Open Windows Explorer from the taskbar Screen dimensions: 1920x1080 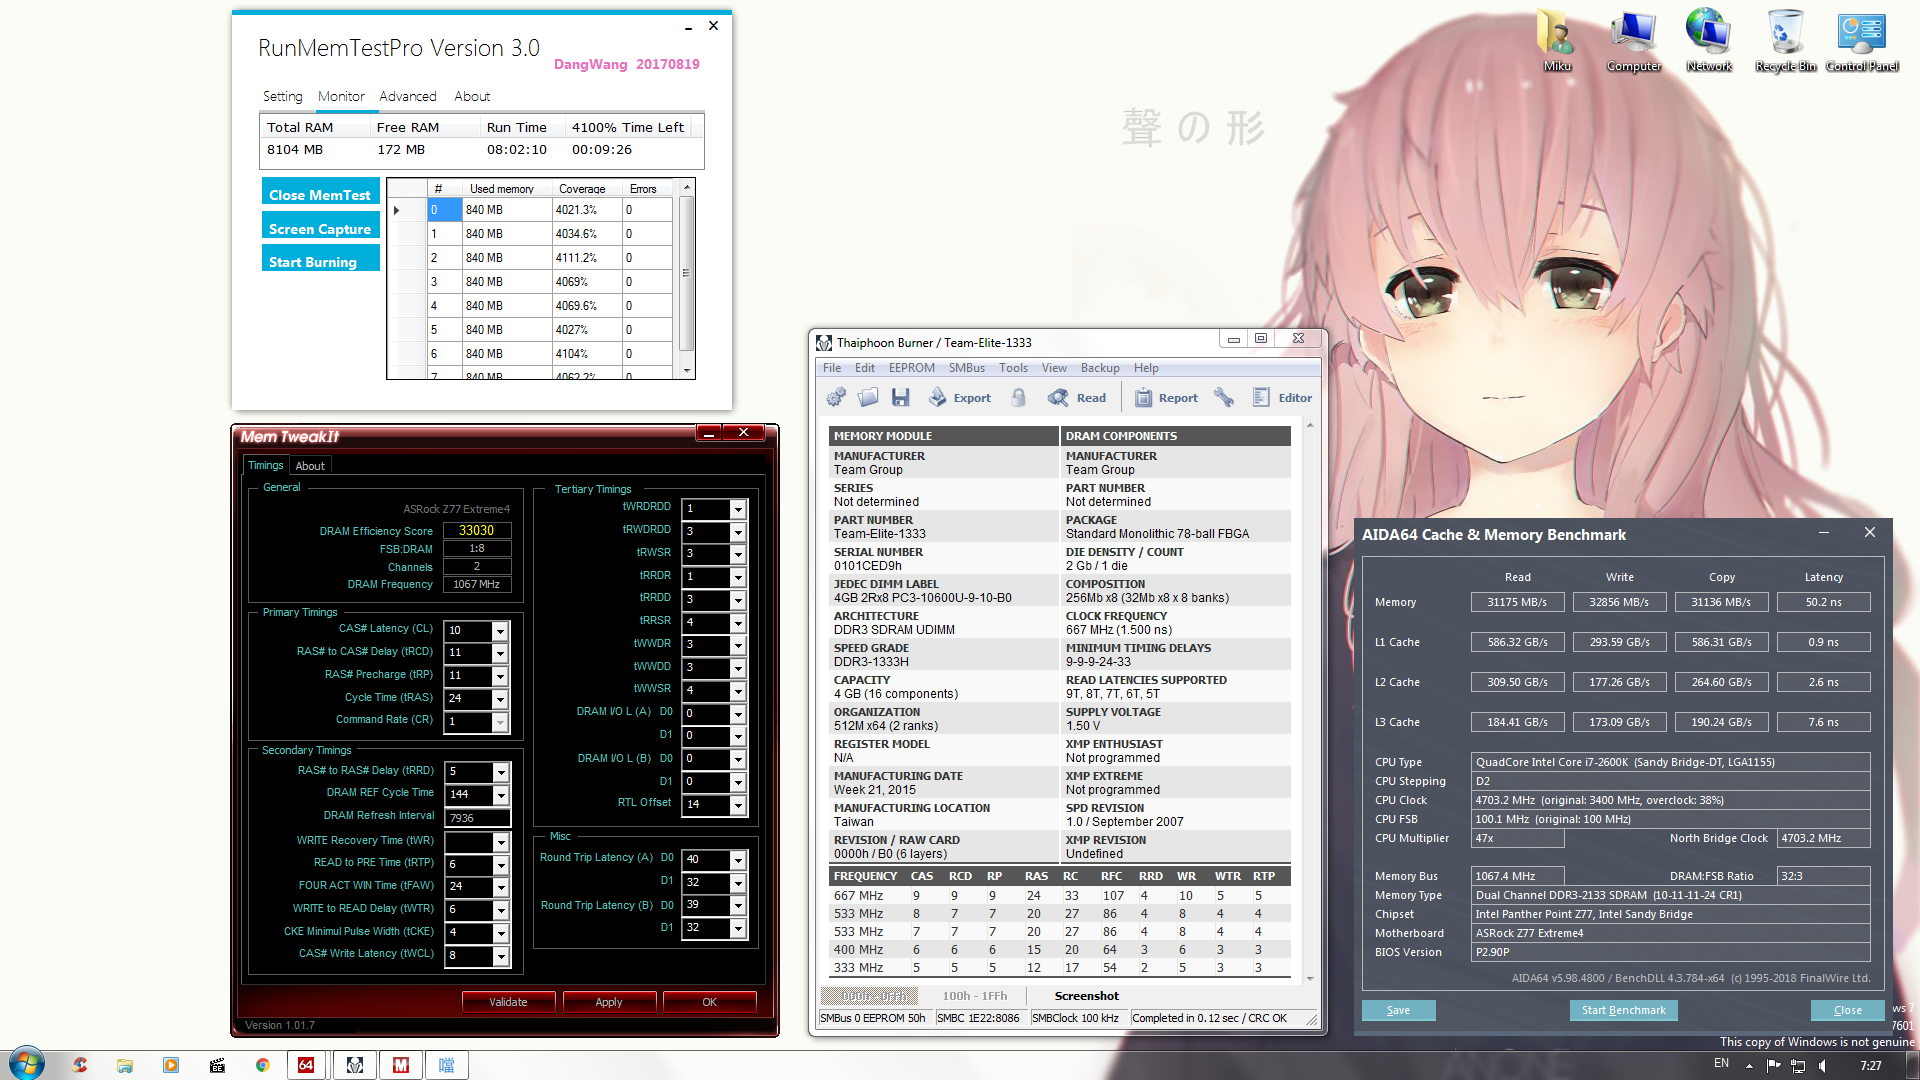pyautogui.click(x=125, y=1065)
